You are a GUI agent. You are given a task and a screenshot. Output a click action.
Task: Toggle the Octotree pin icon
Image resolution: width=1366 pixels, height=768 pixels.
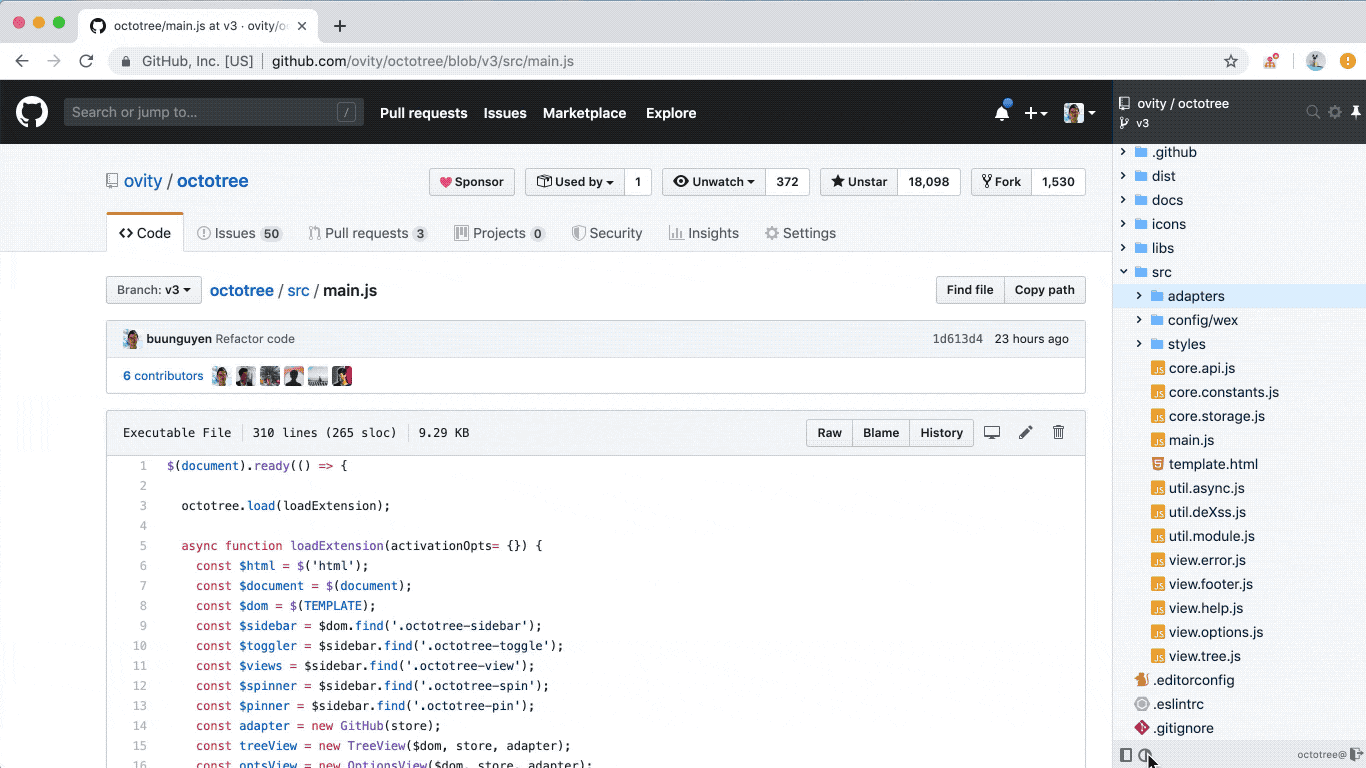(x=1356, y=112)
